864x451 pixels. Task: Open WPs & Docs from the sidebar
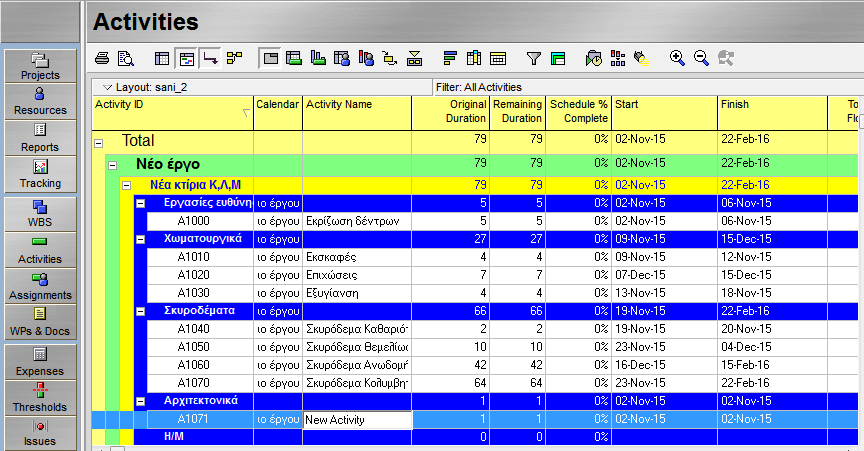click(40, 322)
